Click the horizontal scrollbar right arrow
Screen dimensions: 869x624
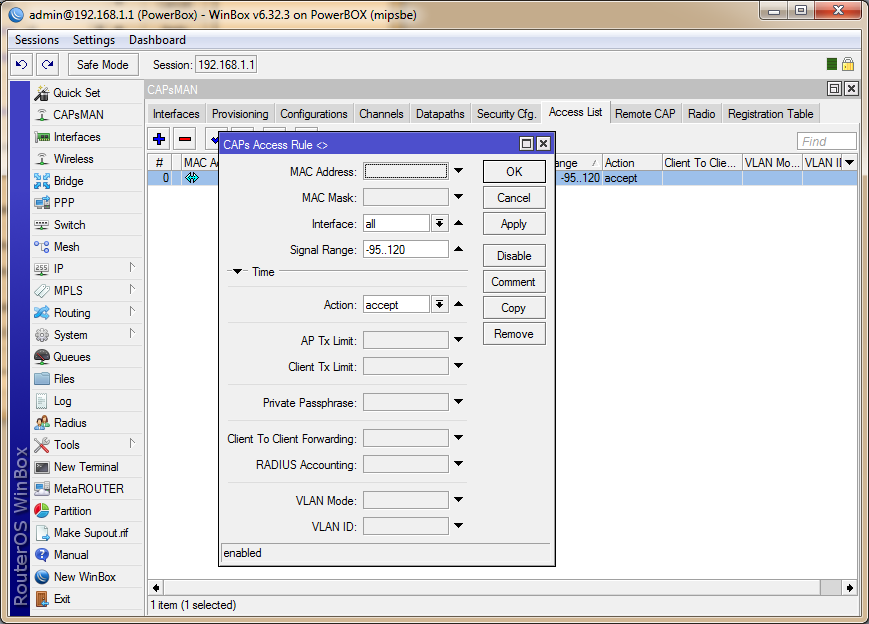(849, 587)
